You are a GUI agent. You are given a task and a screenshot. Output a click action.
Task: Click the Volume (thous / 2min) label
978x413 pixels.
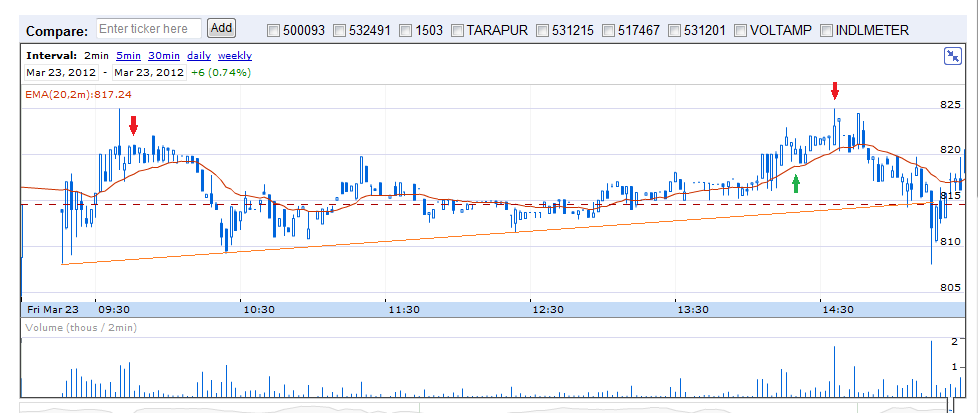80,327
